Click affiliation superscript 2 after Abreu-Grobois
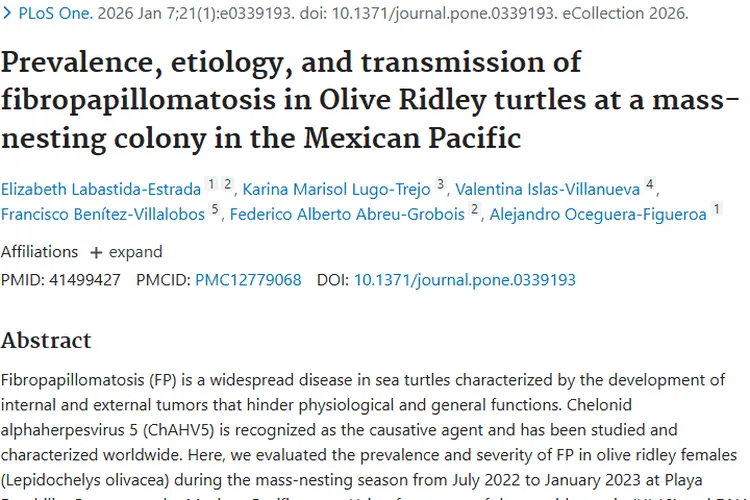Screen dimensions: 750x500 [475, 211]
